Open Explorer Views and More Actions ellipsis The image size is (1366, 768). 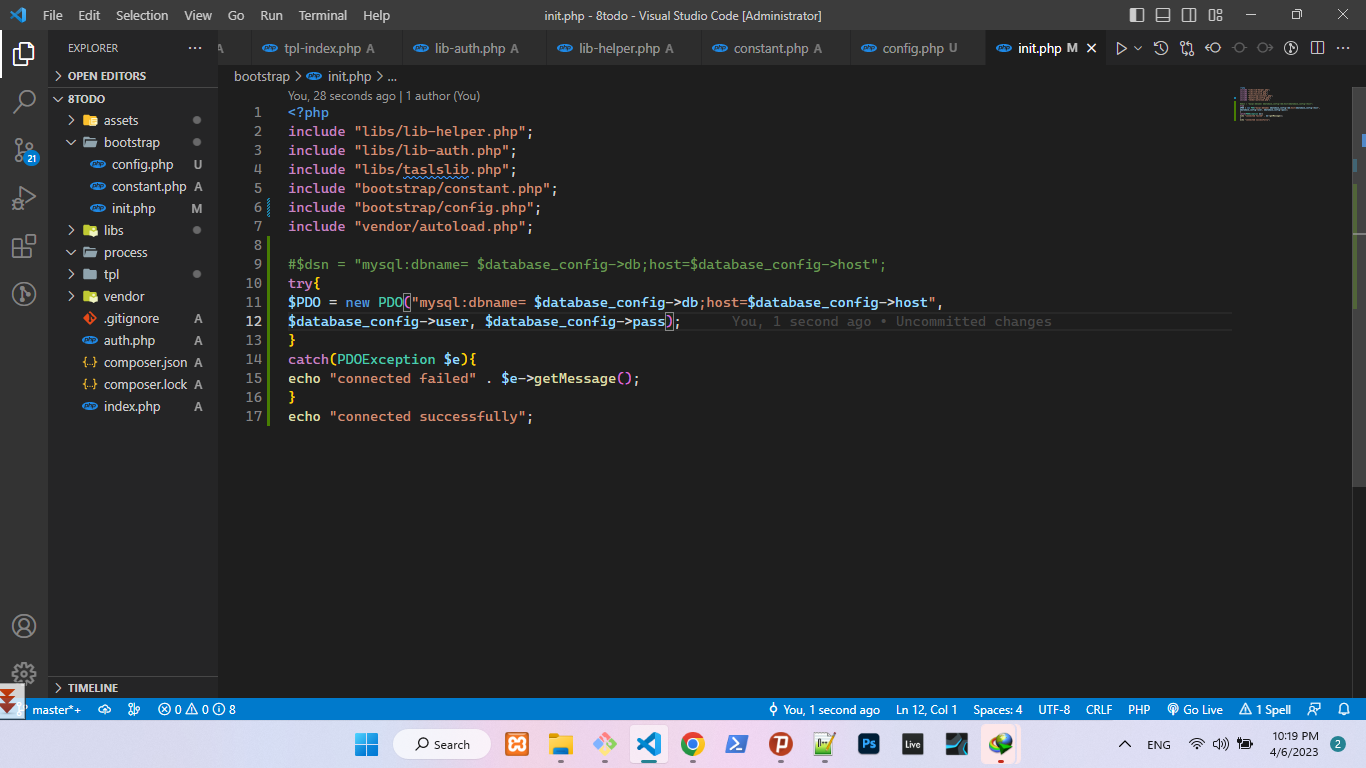(195, 48)
